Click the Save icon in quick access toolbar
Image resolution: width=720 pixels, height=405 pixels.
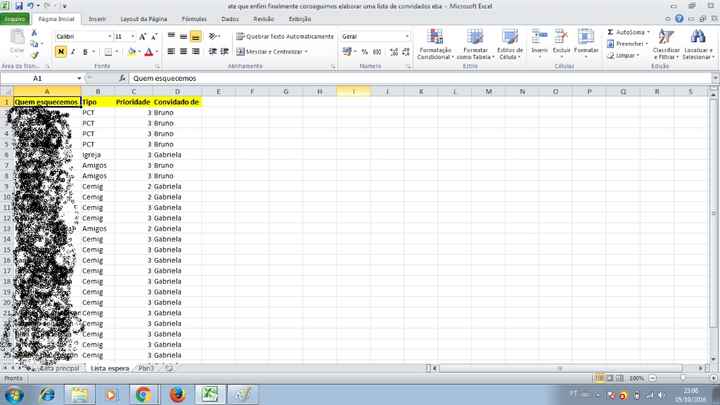[19, 6]
